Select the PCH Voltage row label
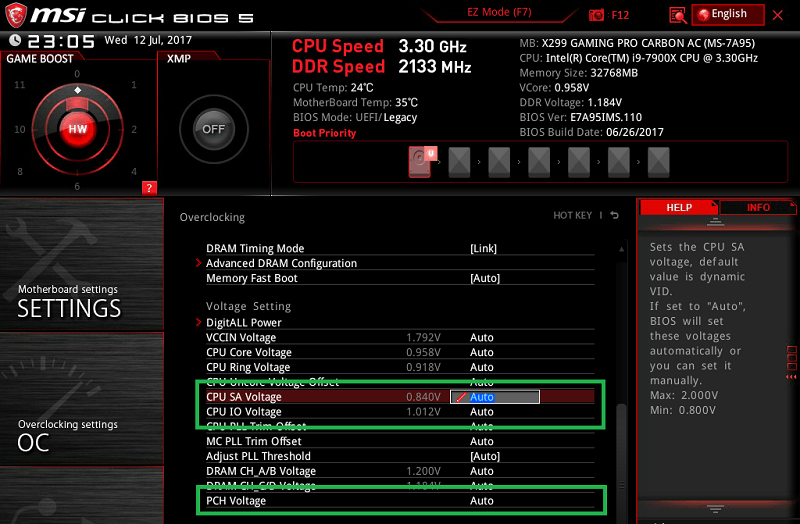This screenshot has height=524, width=800. [x=236, y=501]
